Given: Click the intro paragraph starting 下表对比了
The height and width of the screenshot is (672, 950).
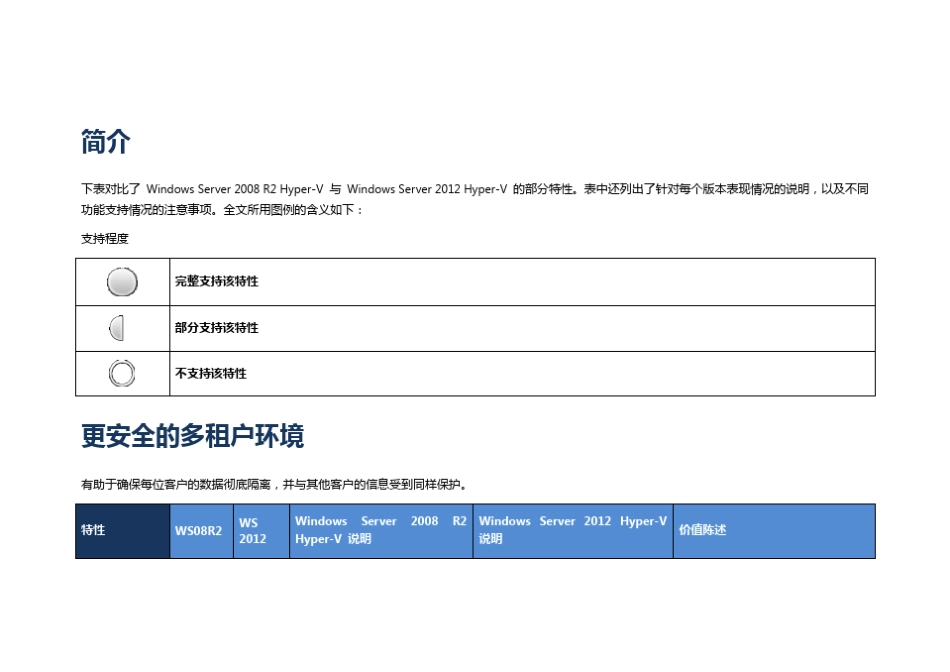Looking at the screenshot, I should pyautogui.click(x=475, y=199).
